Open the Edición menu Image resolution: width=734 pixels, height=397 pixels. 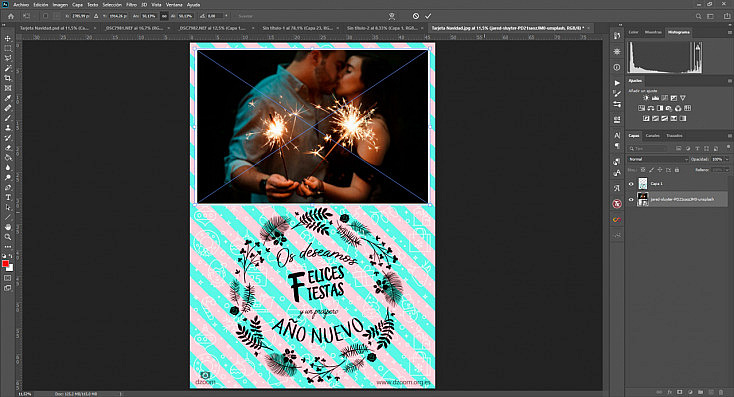coord(41,4)
